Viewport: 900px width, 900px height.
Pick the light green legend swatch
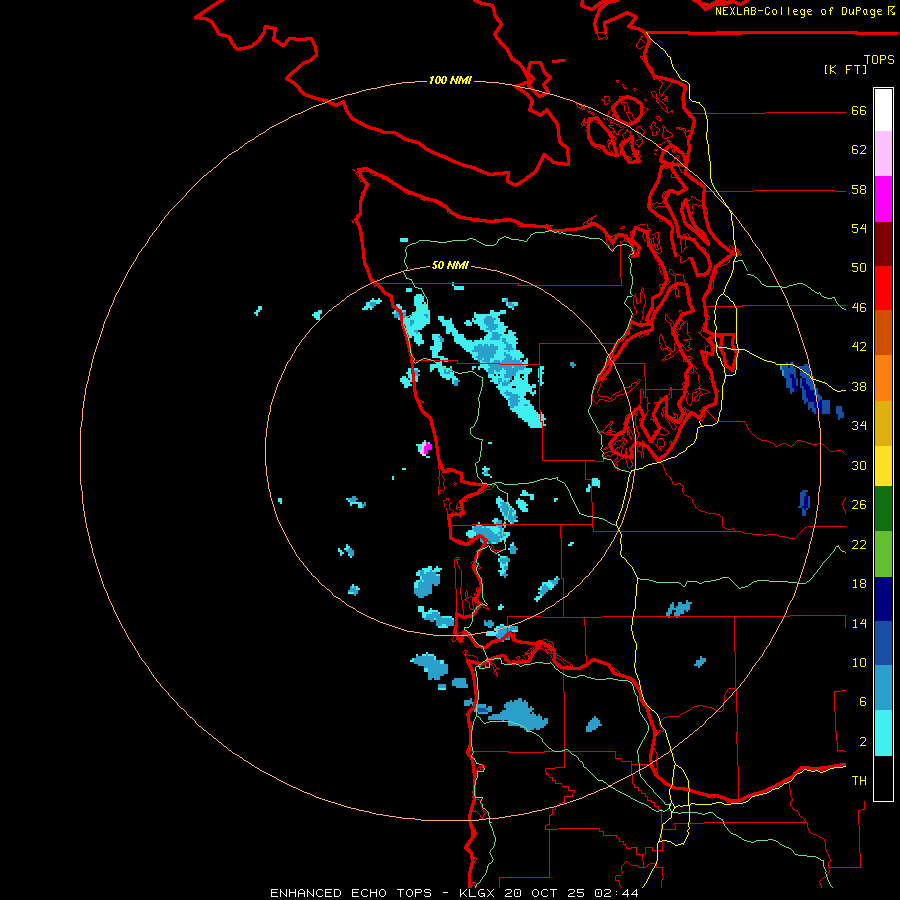pyautogui.click(x=883, y=554)
